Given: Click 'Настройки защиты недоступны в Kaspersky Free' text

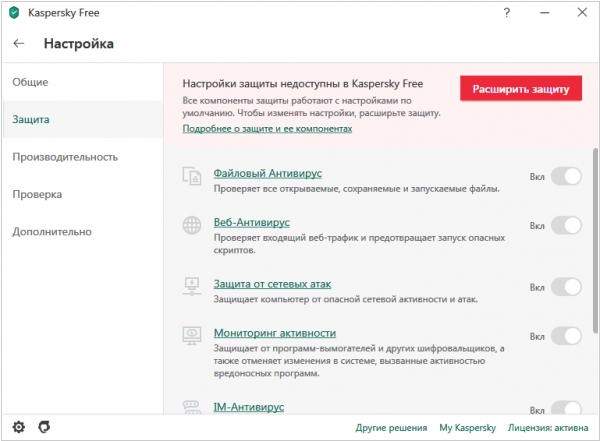Looking at the screenshot, I should 303,83.
